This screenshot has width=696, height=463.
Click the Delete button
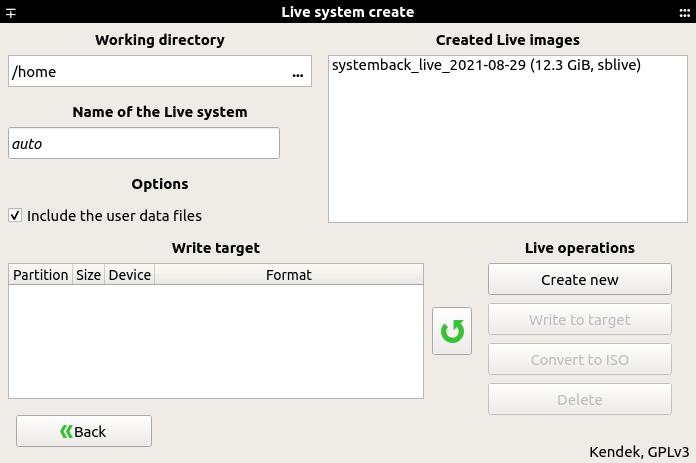tap(580, 399)
